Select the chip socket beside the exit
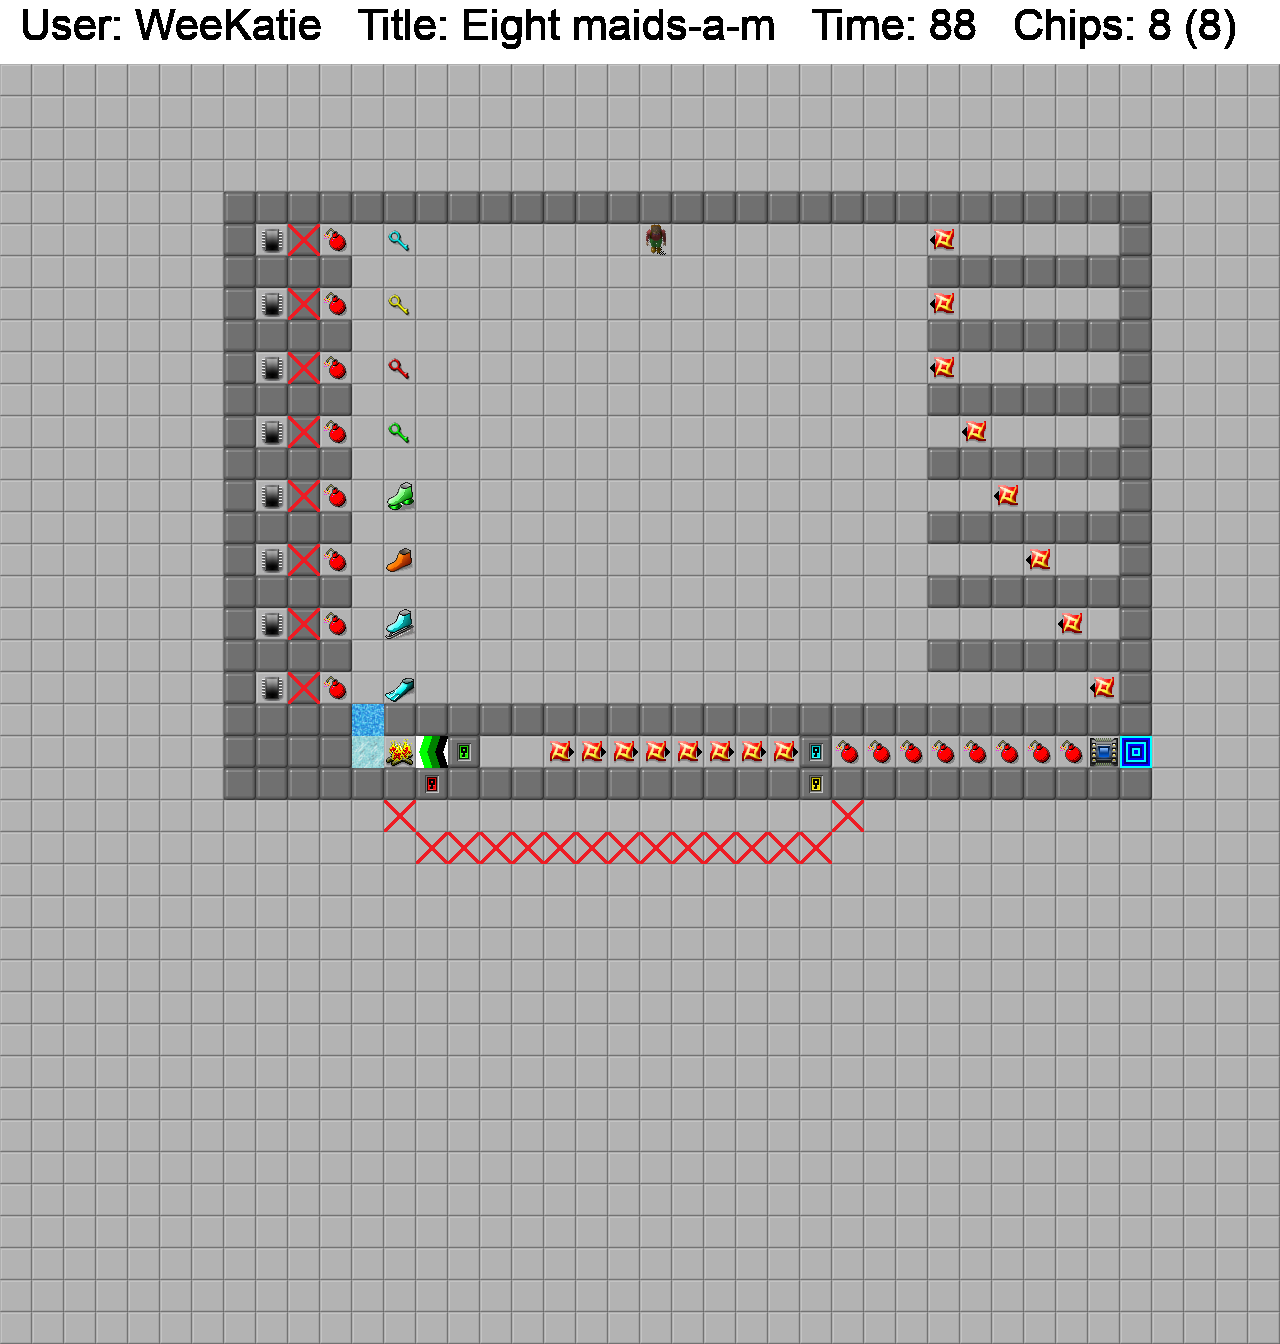Image resolution: width=1280 pixels, height=1344 pixels. (x=1104, y=752)
